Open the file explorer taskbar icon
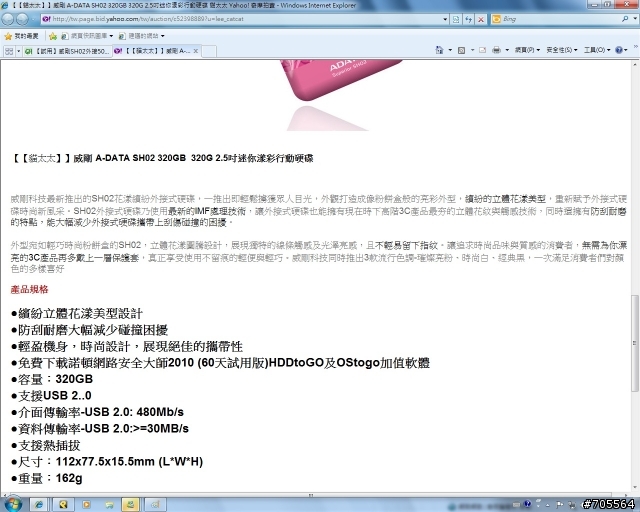 pos(109,505)
